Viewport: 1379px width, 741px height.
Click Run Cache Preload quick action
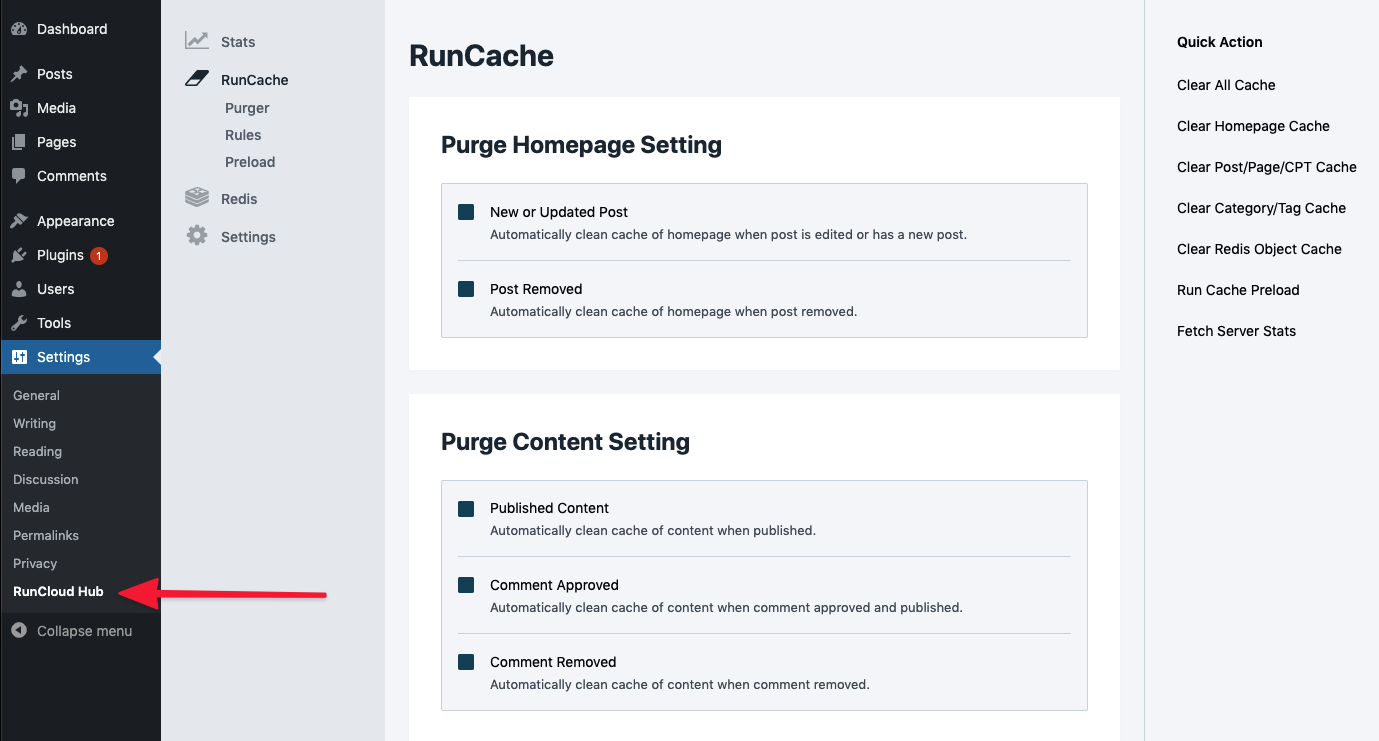(1238, 290)
